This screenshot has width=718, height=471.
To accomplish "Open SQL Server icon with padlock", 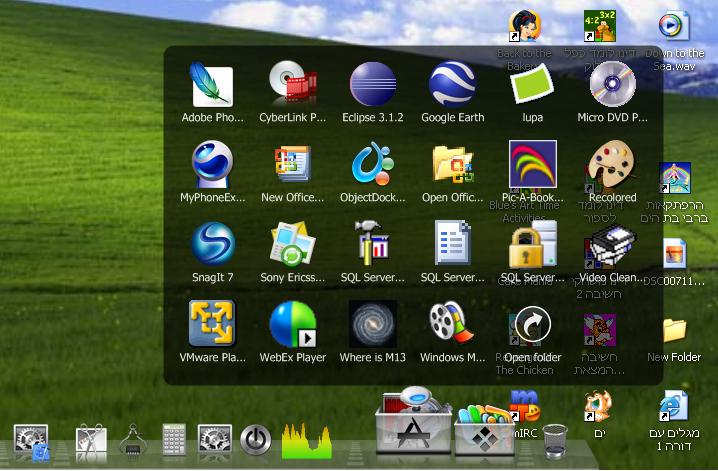I will (x=533, y=244).
